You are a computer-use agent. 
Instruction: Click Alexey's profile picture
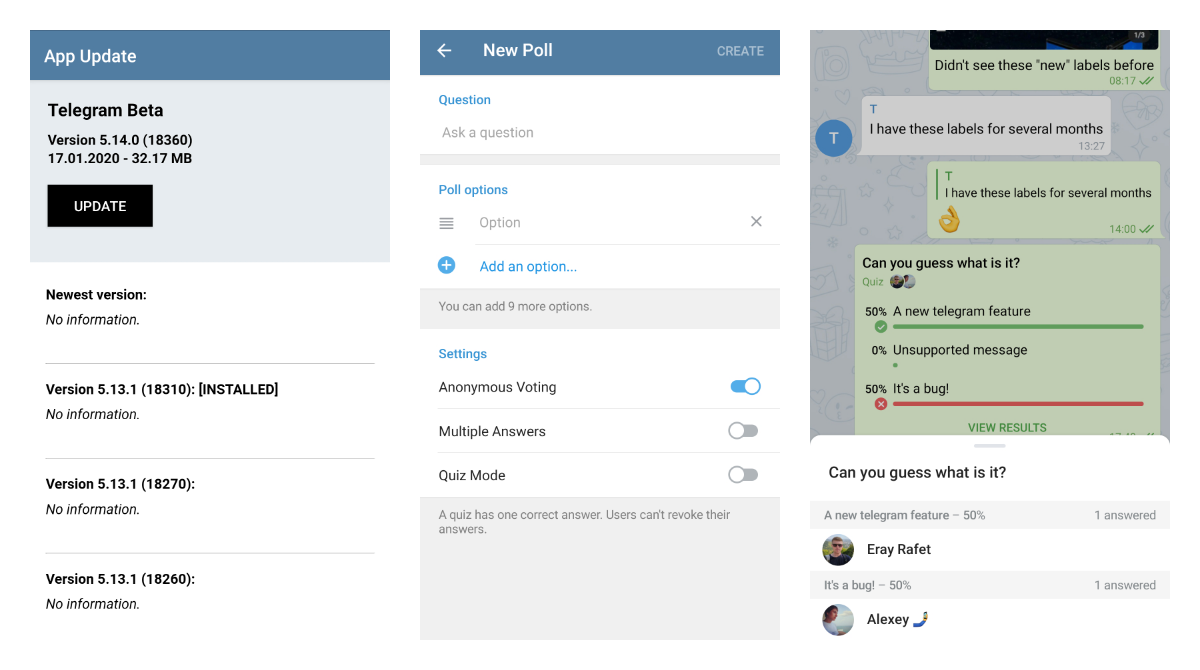click(x=838, y=619)
